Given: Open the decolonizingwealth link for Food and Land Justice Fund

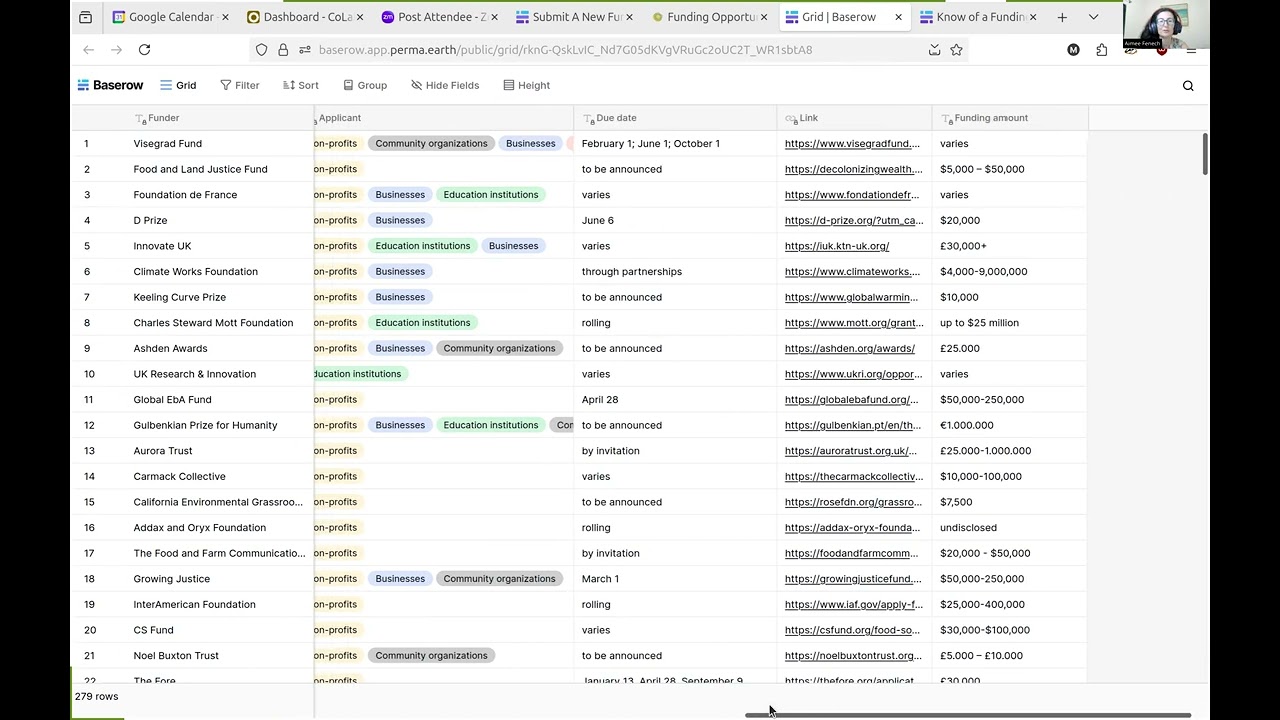Looking at the screenshot, I should (853, 169).
